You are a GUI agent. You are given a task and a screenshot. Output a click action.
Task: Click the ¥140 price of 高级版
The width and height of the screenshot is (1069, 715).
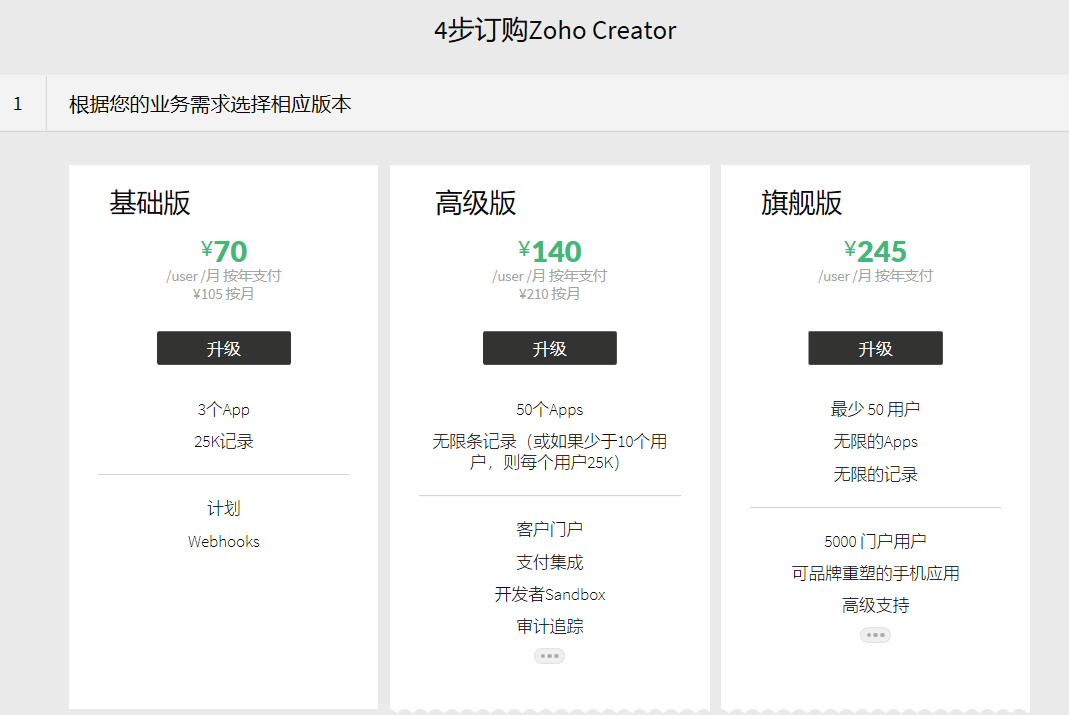click(x=549, y=251)
